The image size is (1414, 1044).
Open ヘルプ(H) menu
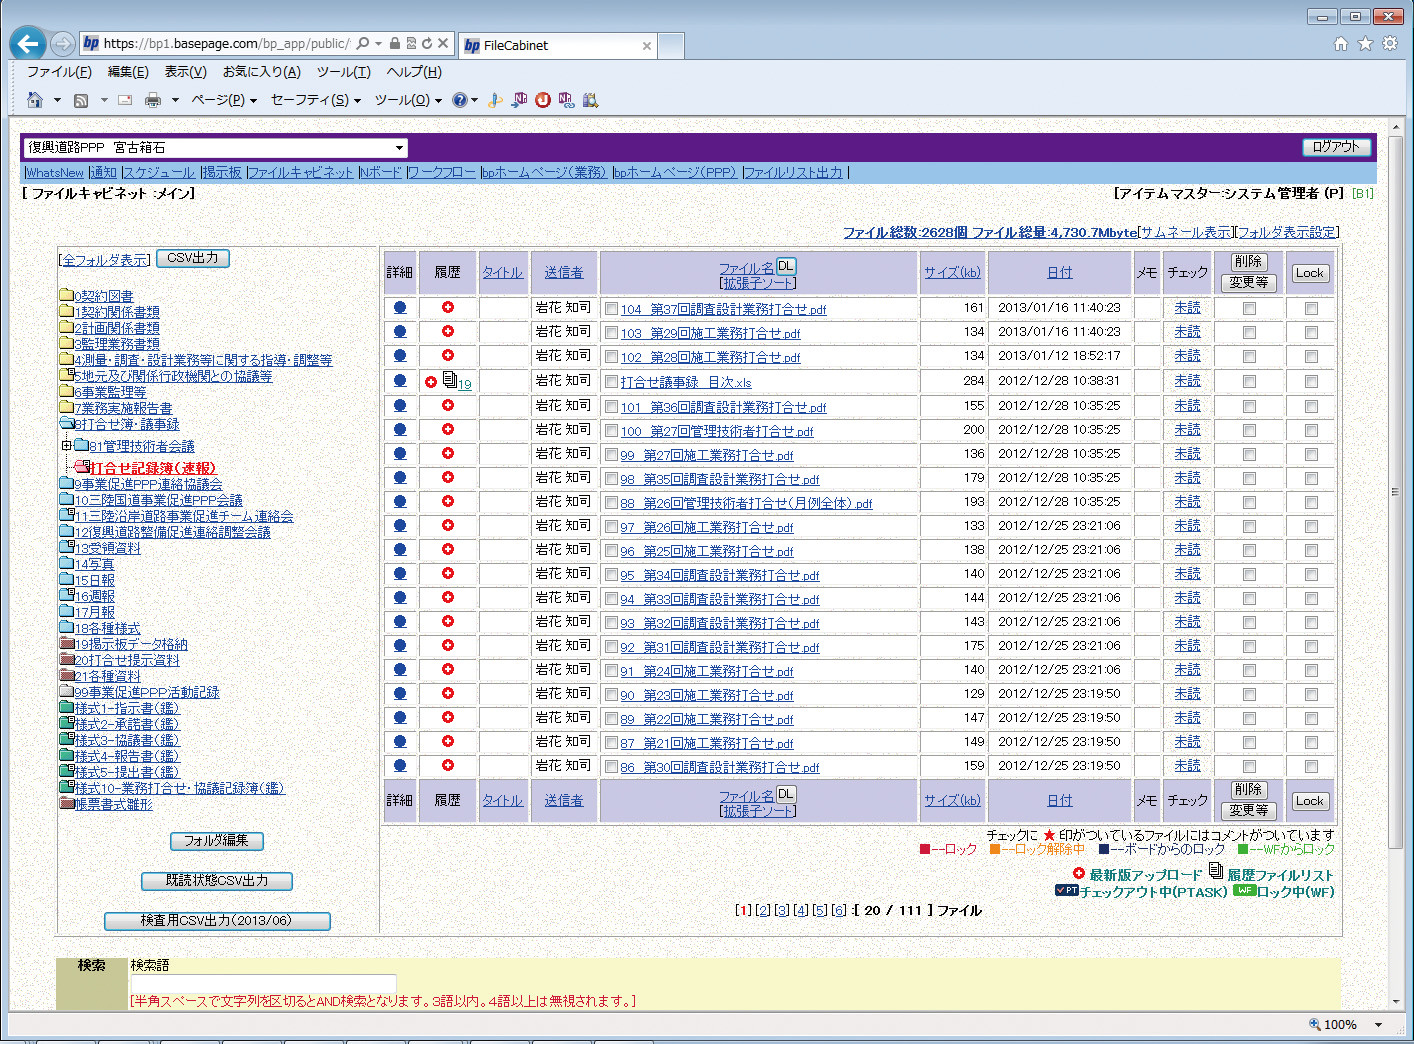pos(414,72)
